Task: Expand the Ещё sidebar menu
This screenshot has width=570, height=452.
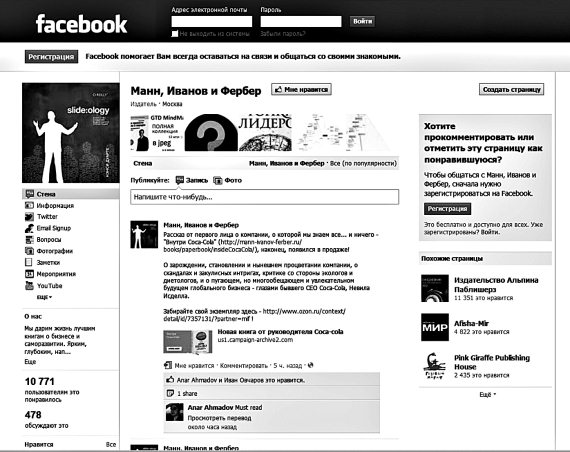Action: 44,297
